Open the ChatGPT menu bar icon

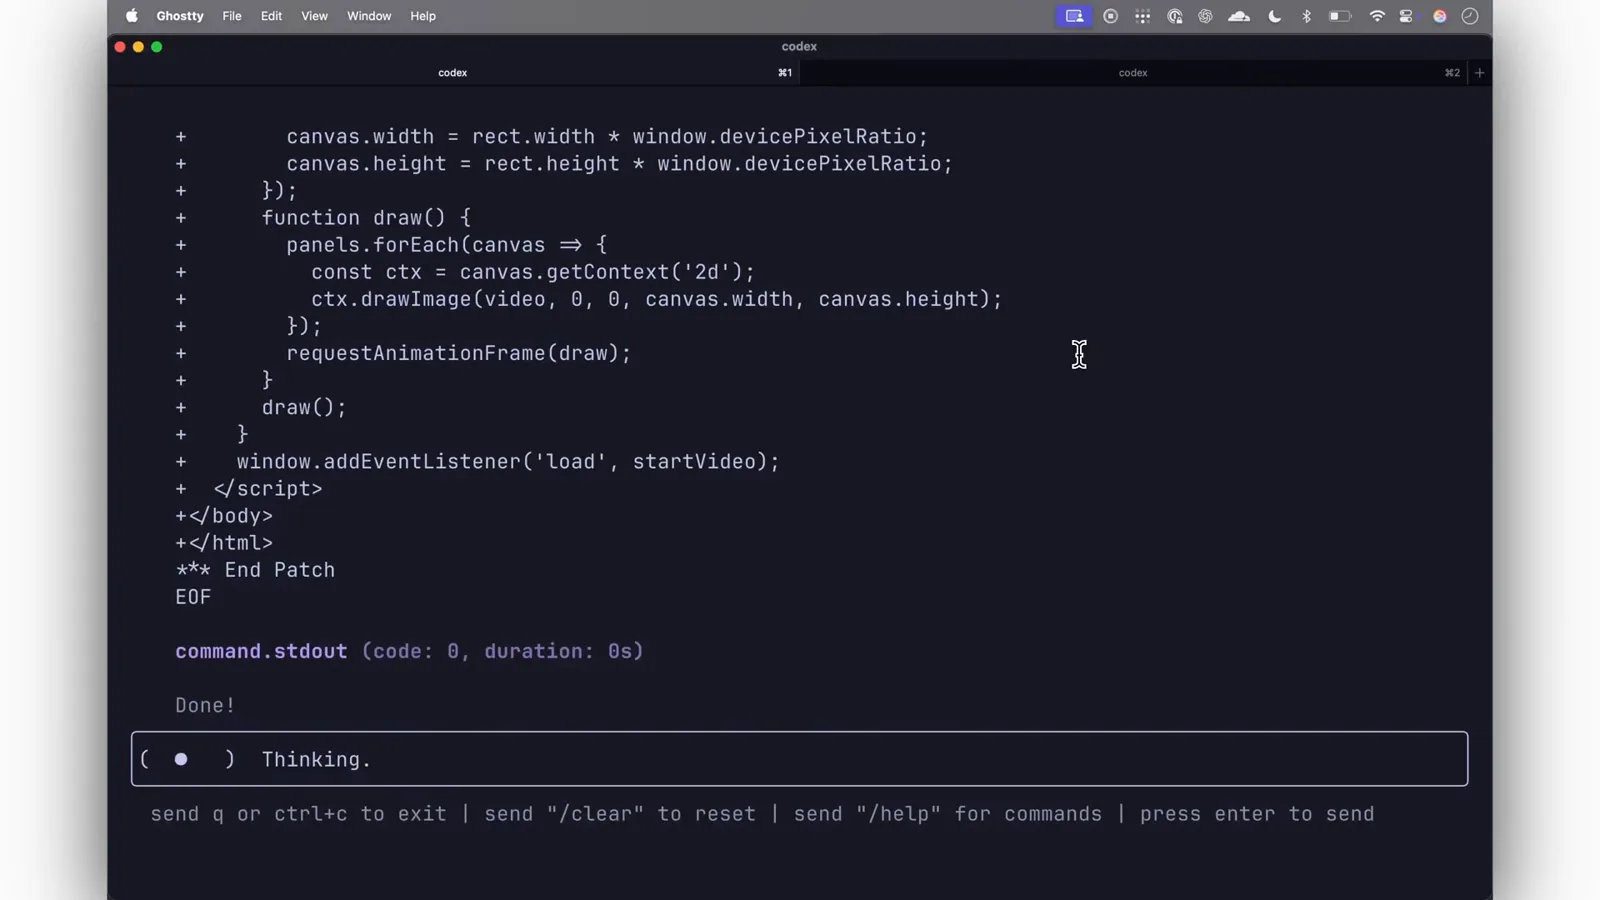point(1206,16)
